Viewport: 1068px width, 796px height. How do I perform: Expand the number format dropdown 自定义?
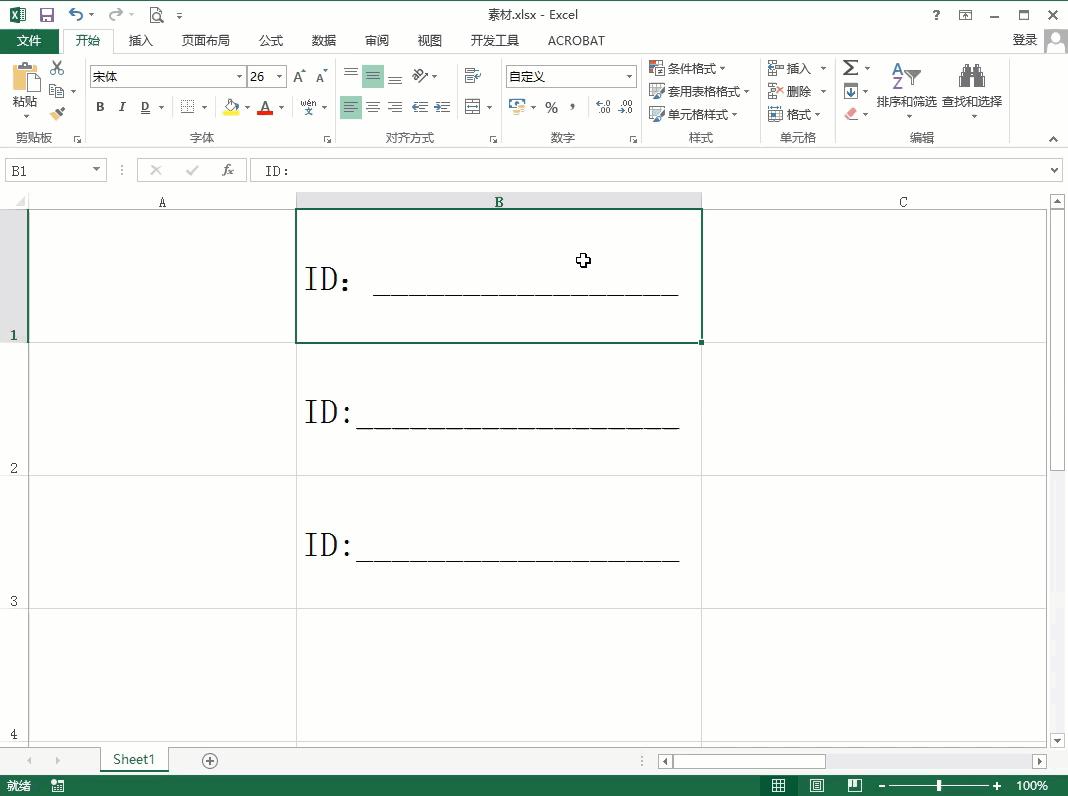[x=629, y=77]
